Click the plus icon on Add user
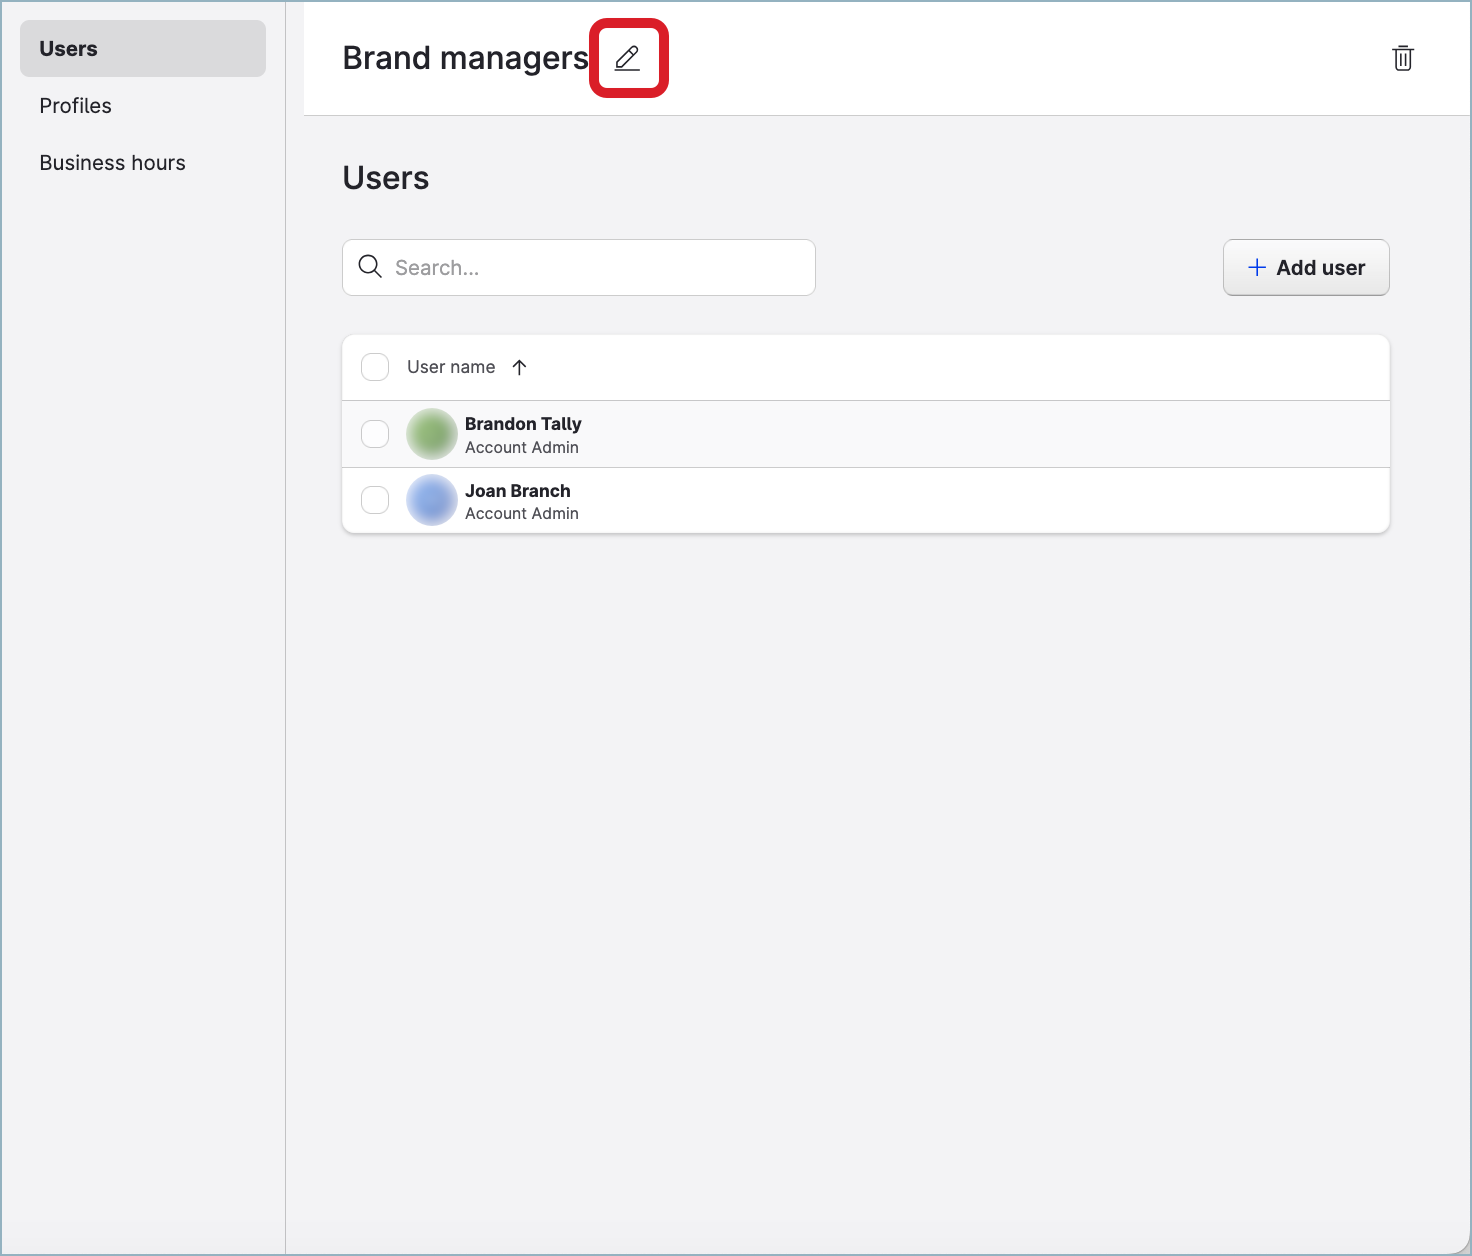The width and height of the screenshot is (1472, 1256). (1257, 267)
